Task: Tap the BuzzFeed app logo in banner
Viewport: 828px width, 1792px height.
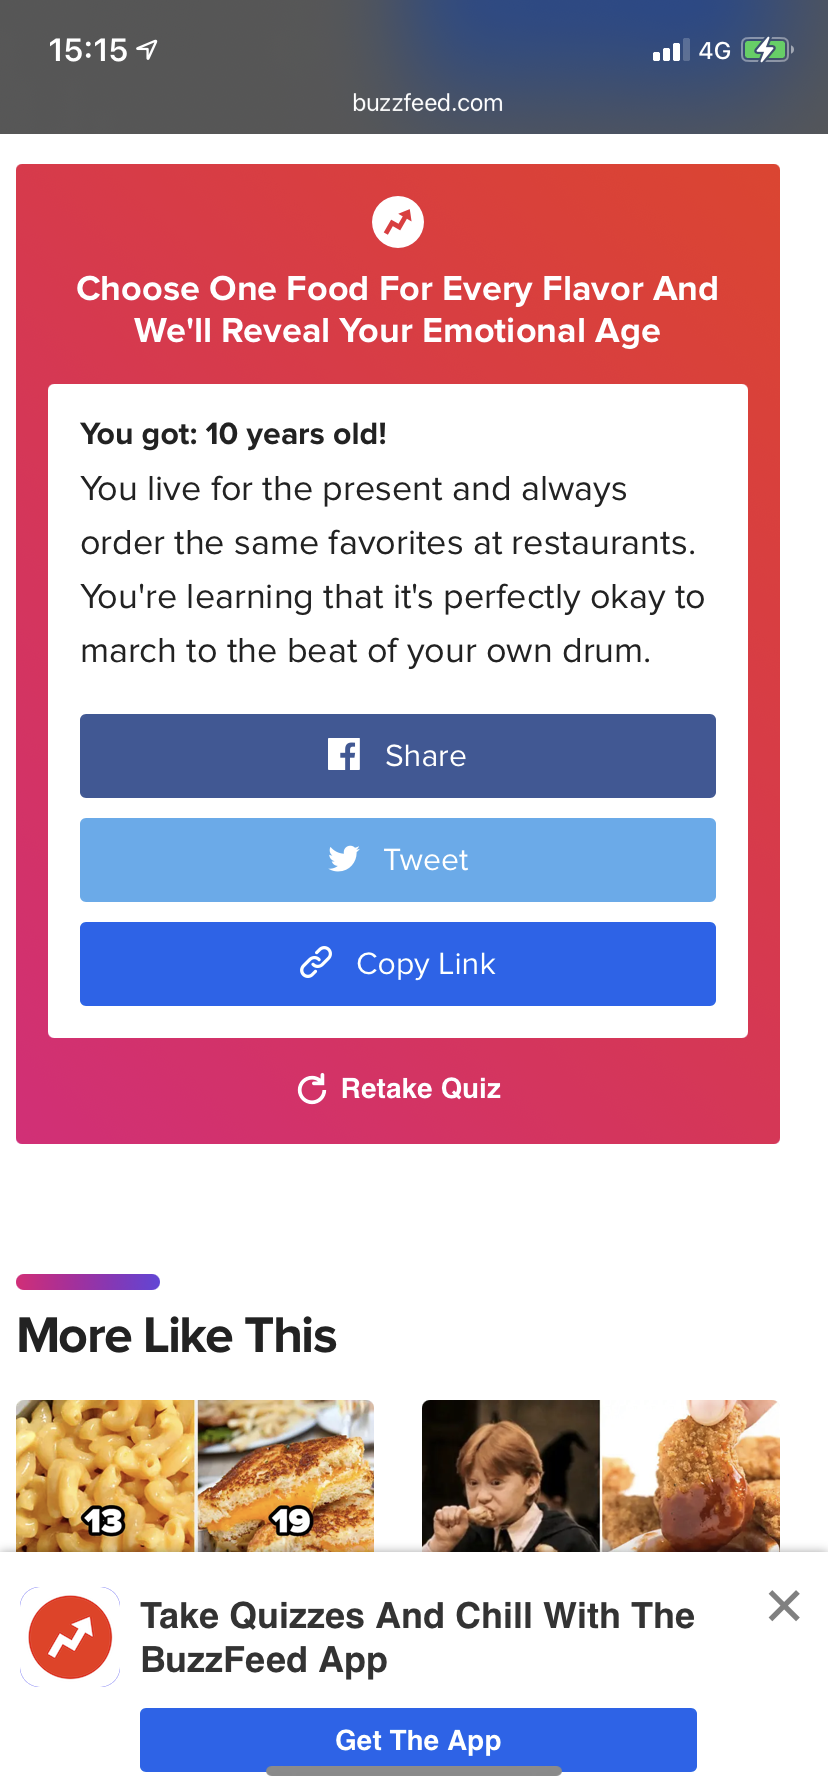Action: [x=70, y=1637]
